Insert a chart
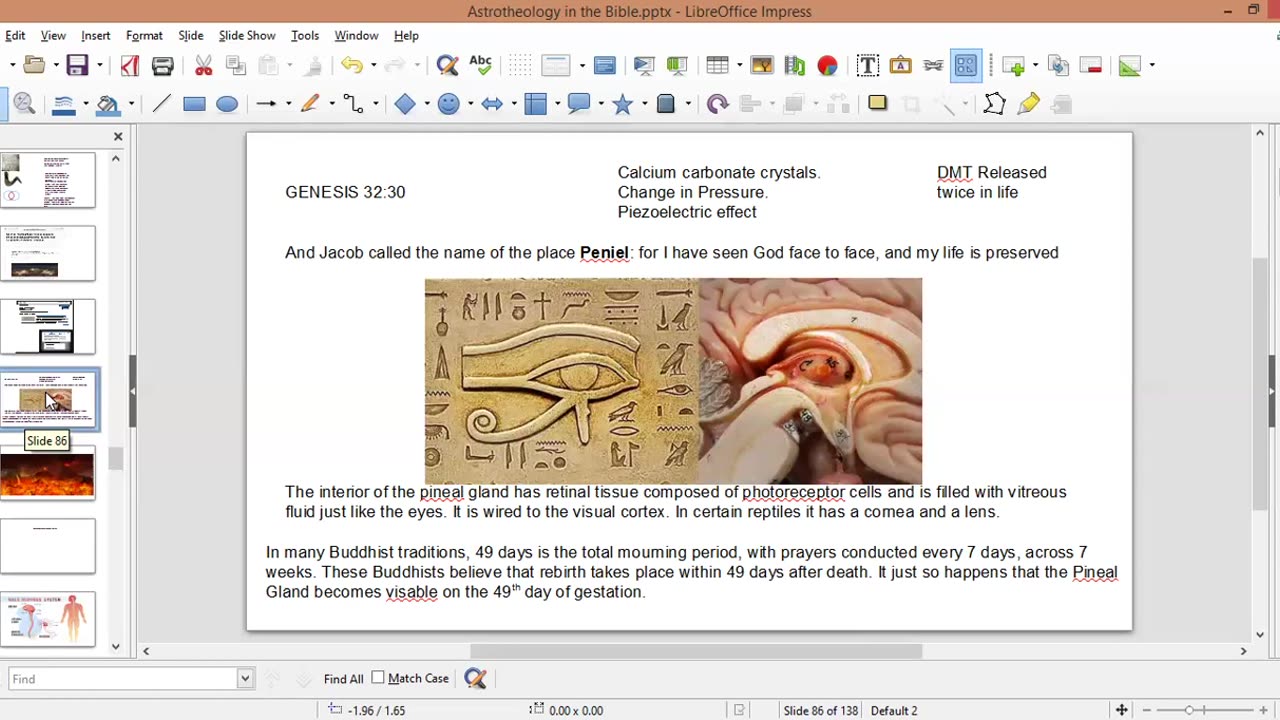This screenshot has height=720, width=1280. click(827, 66)
